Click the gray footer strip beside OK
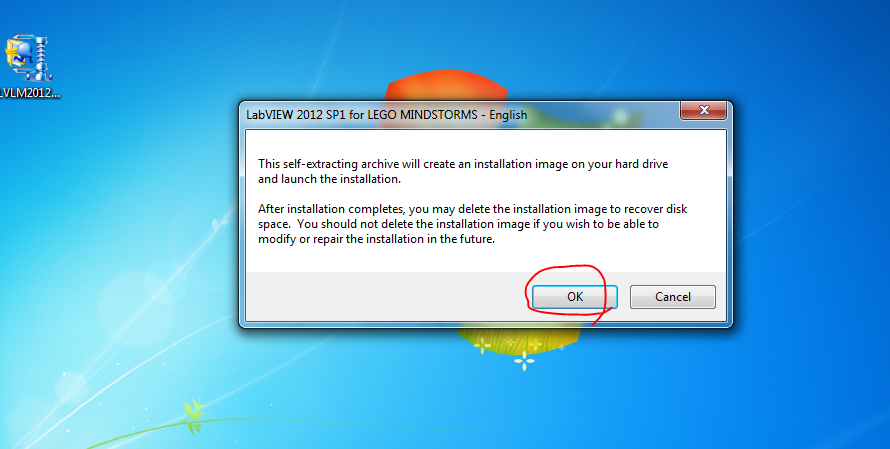 tap(386, 297)
